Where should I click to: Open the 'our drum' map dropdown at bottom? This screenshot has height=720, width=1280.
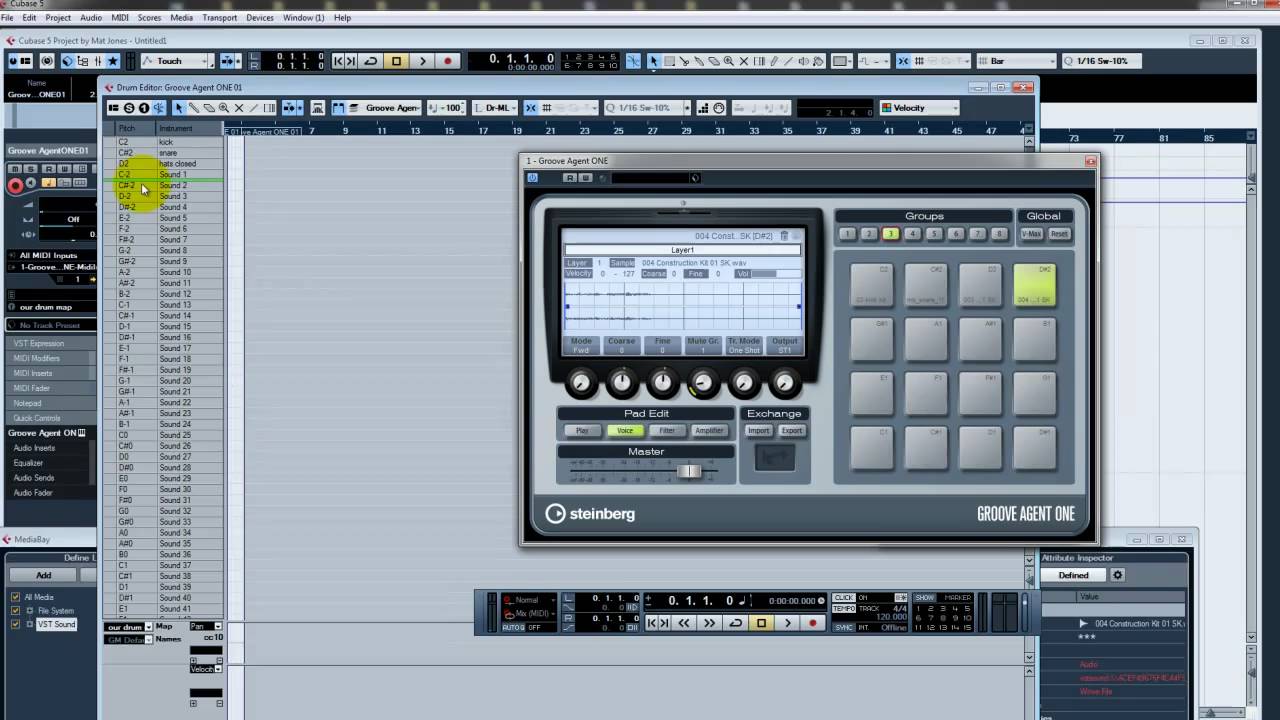pyautogui.click(x=128, y=627)
